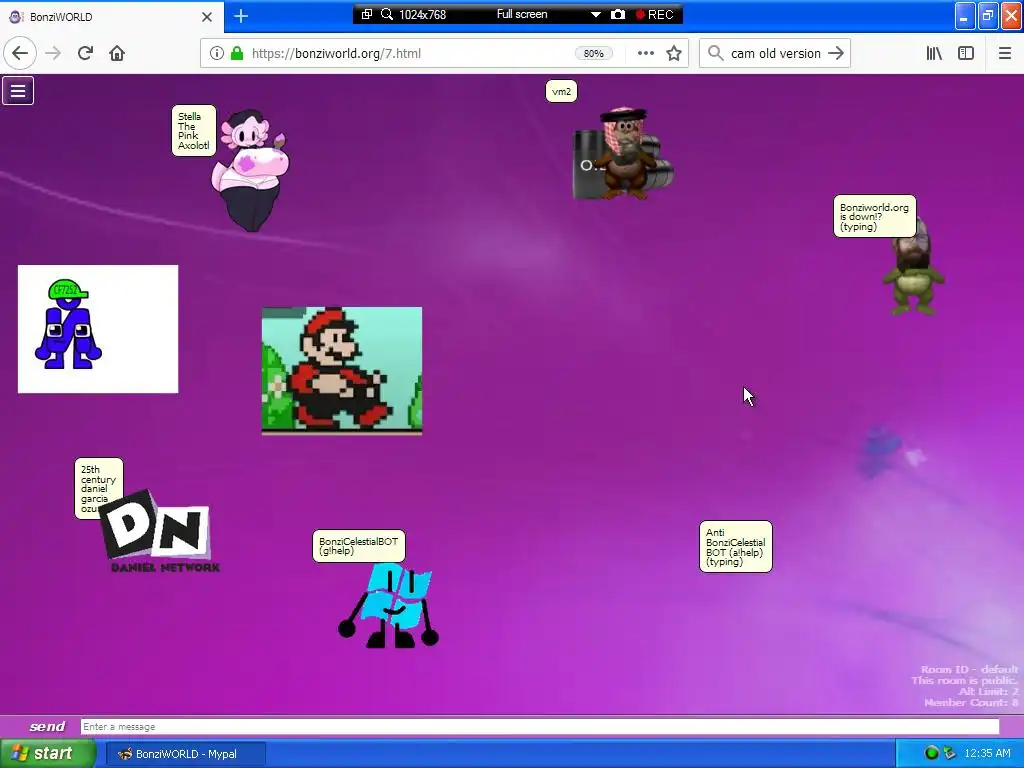Select the Full screen mode label

tap(522, 14)
